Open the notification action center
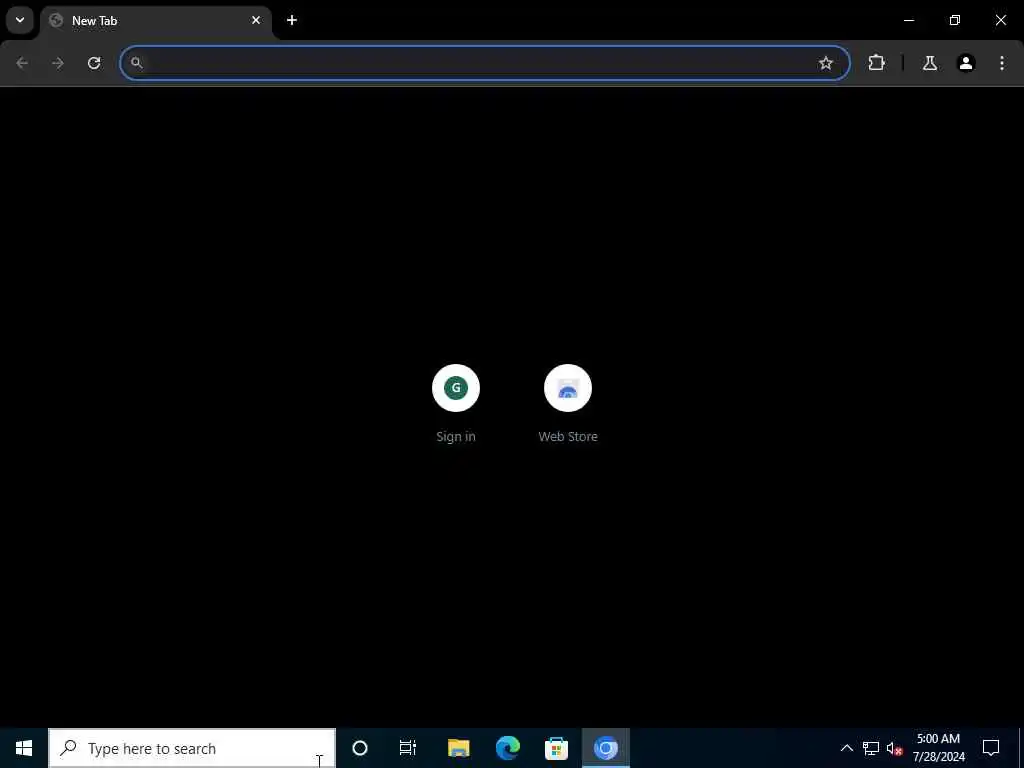The width and height of the screenshot is (1024, 768). (991, 748)
